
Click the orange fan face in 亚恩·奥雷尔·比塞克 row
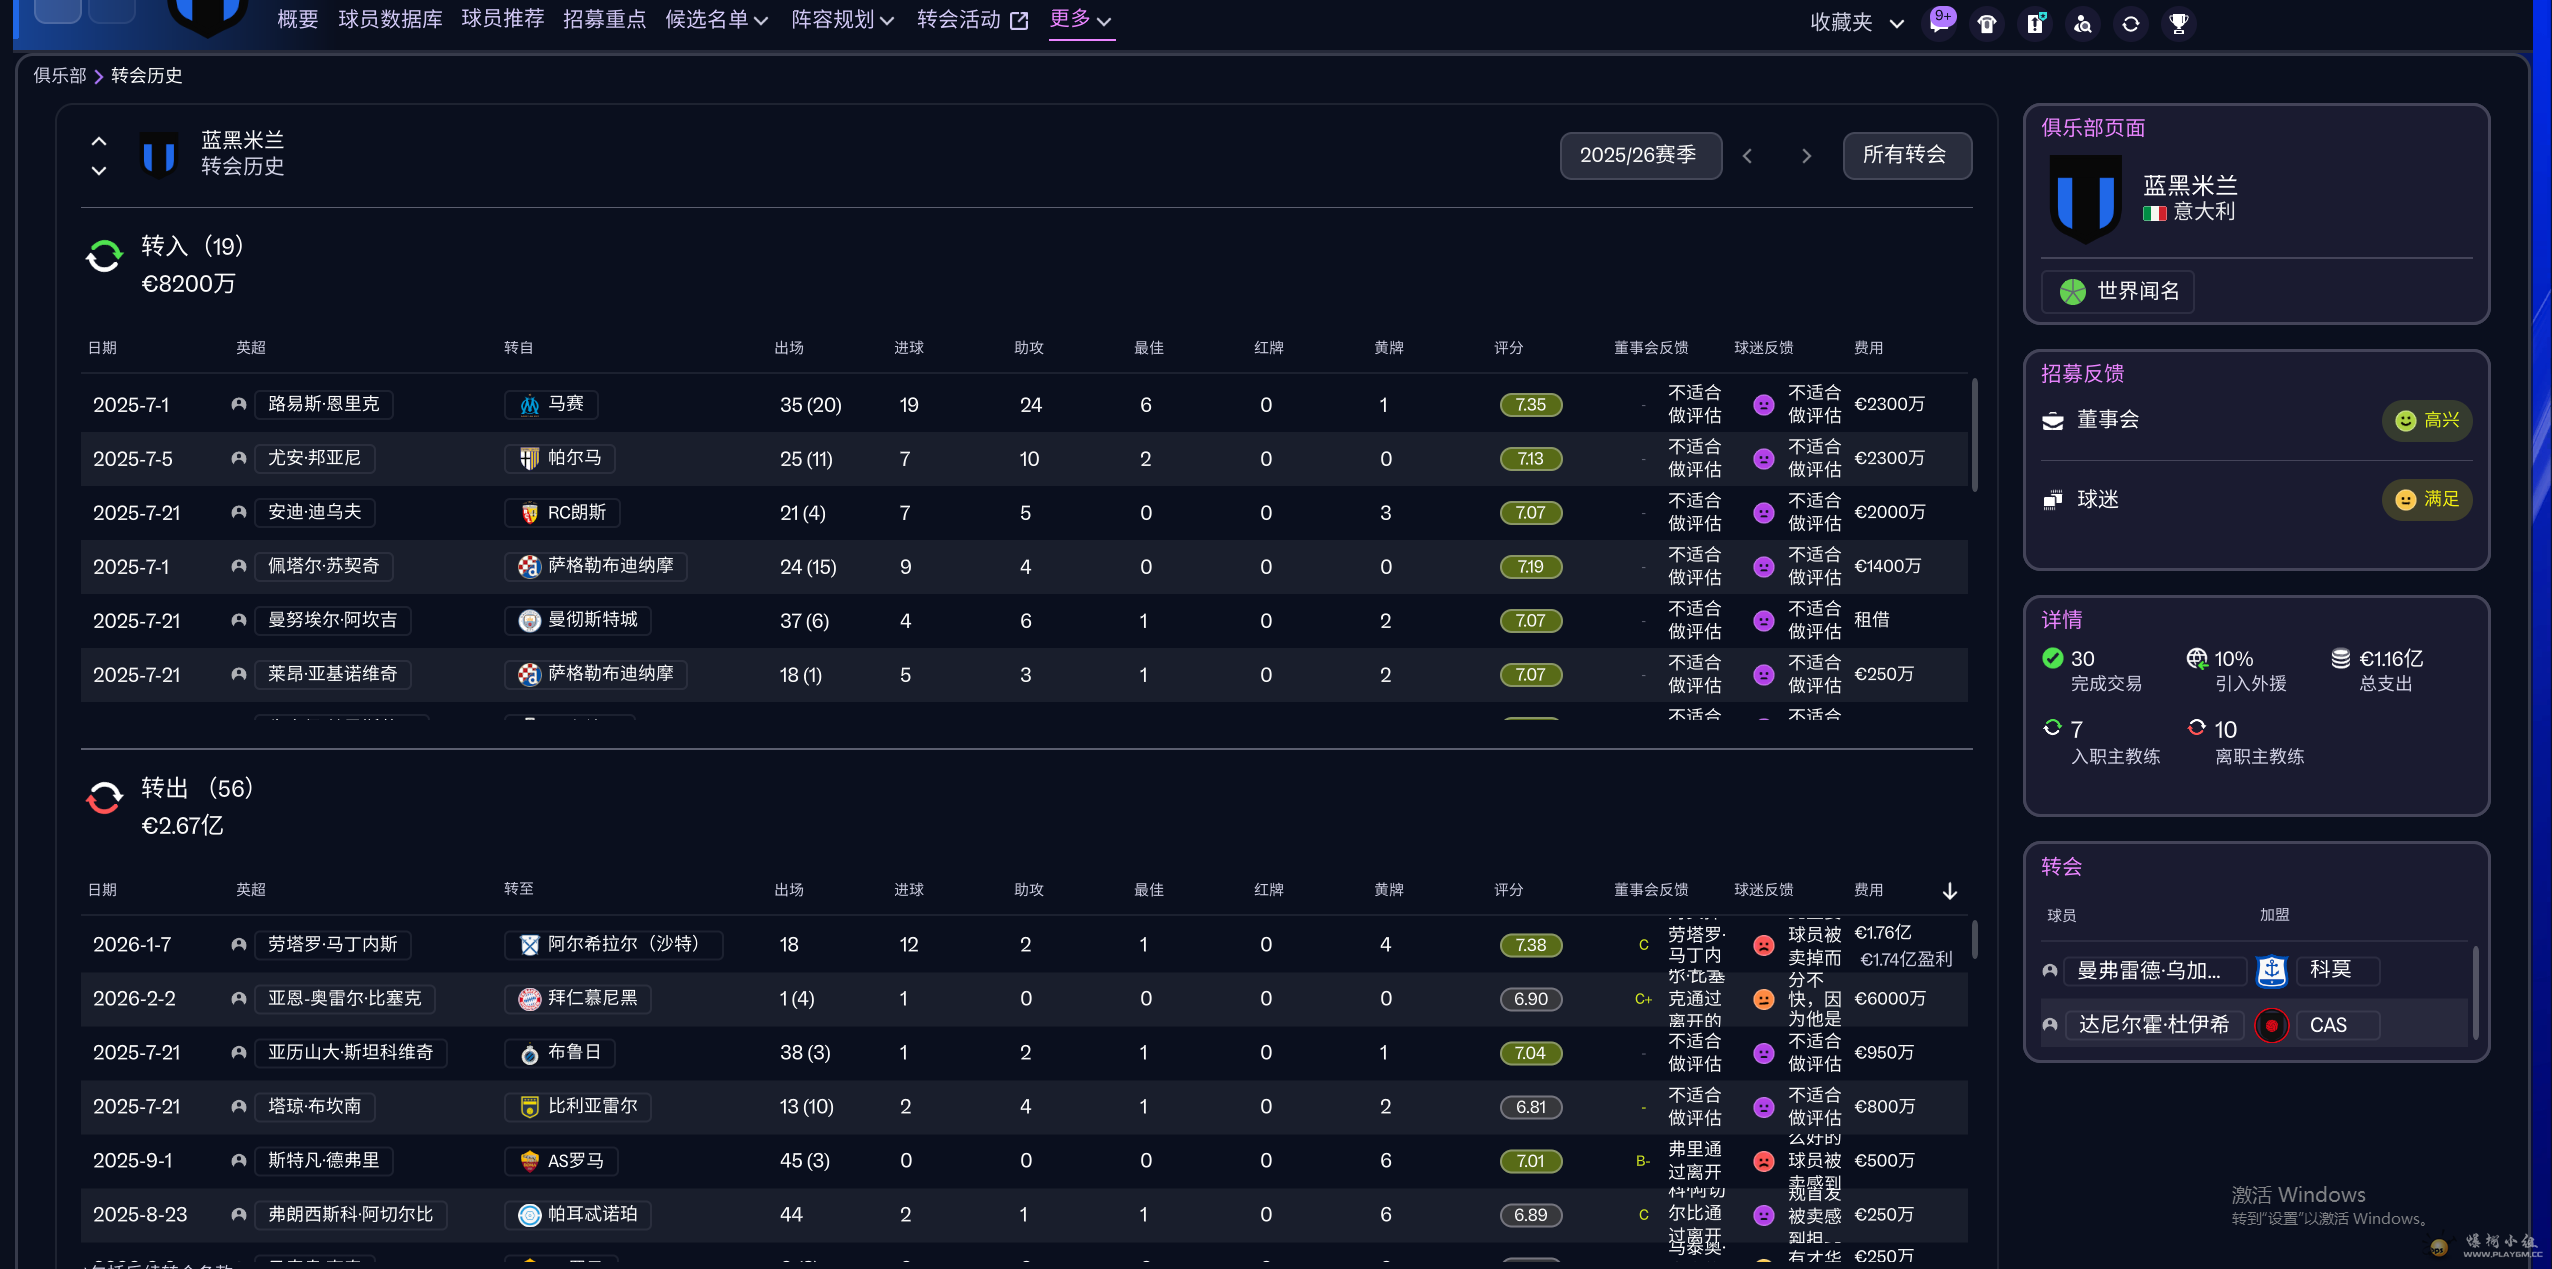point(1764,999)
